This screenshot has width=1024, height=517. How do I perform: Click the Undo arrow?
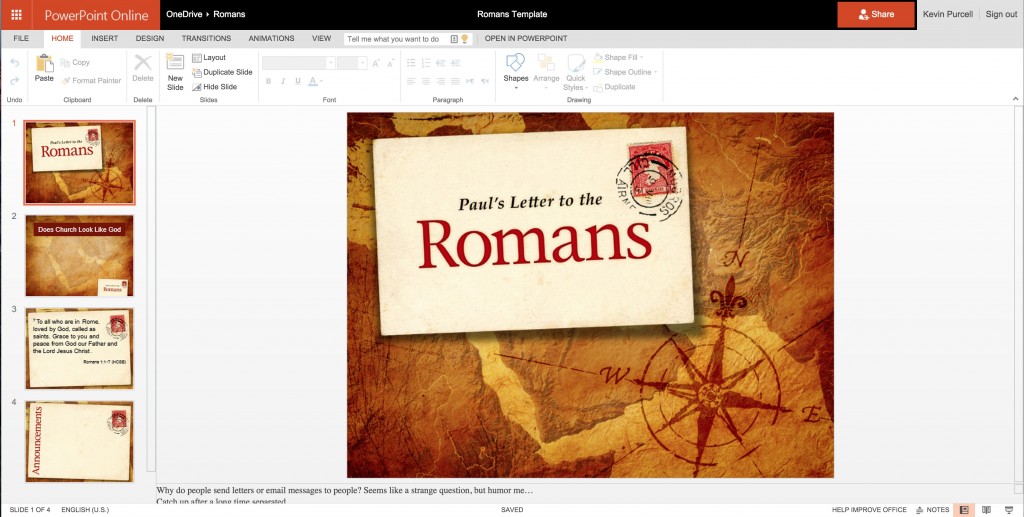point(14,63)
